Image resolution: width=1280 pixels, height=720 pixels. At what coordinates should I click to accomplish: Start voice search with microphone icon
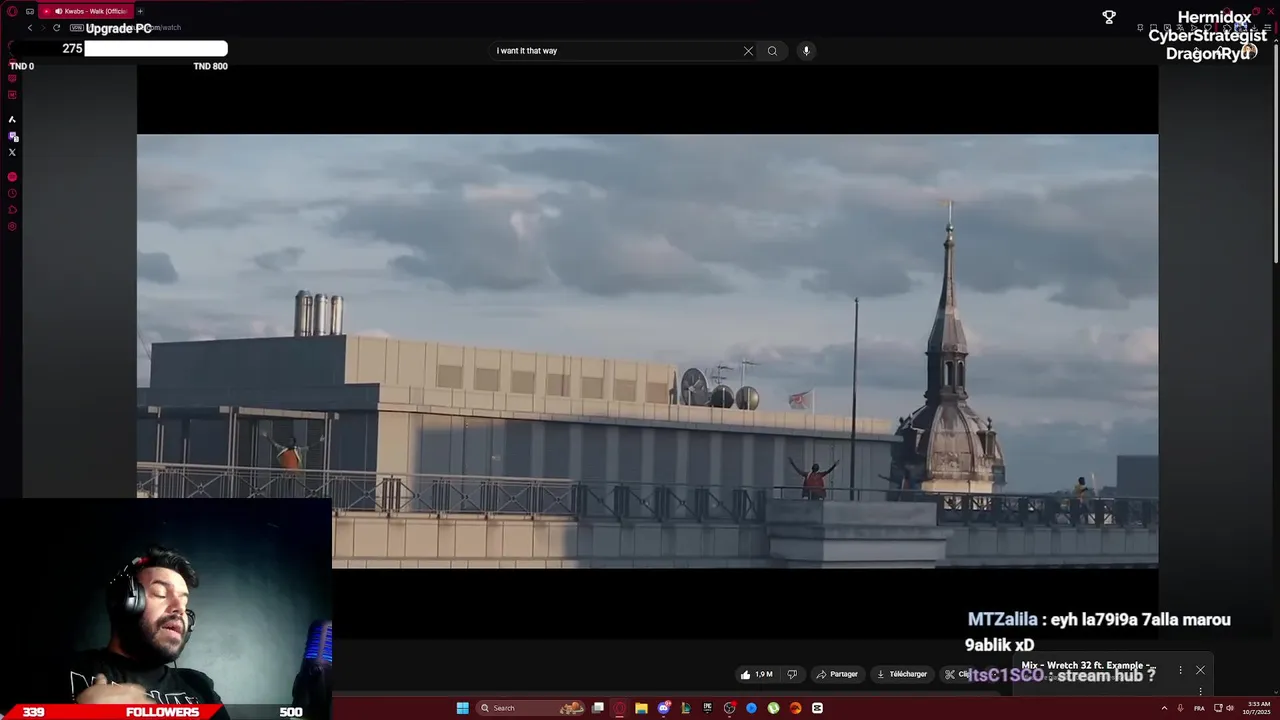(x=806, y=51)
